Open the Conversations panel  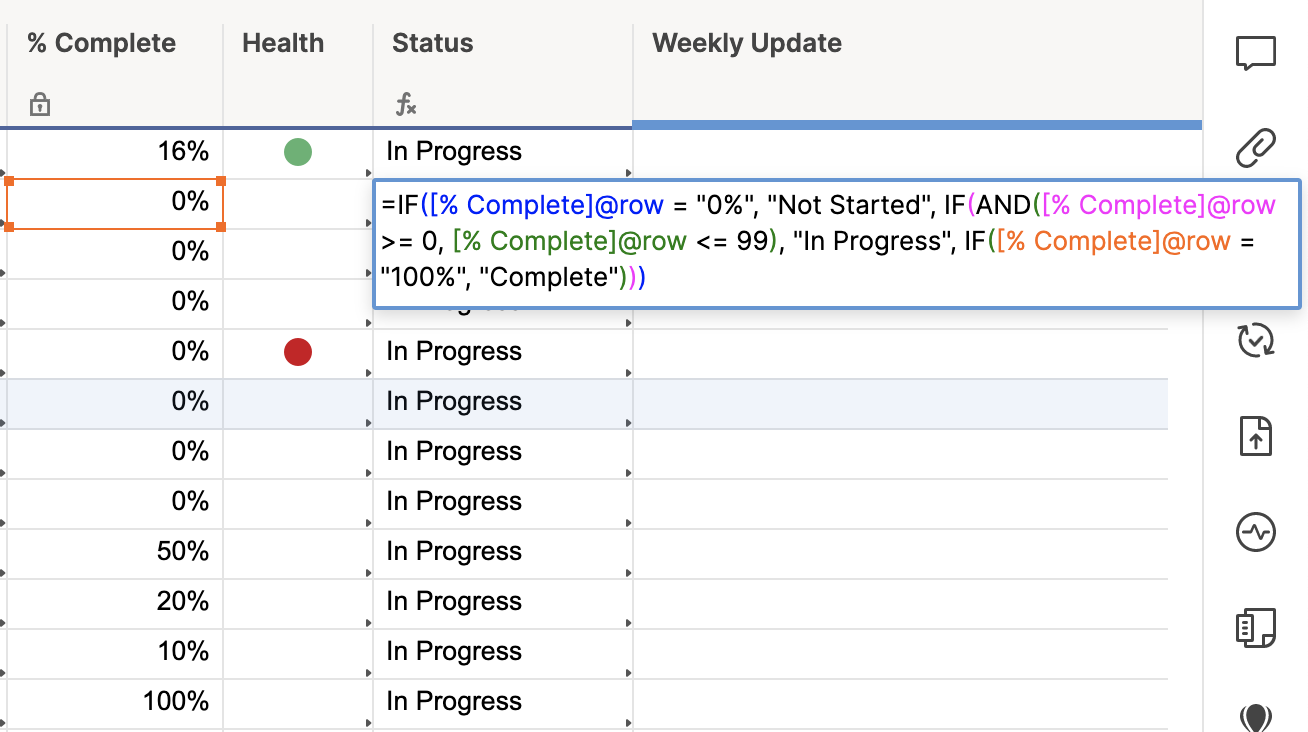point(1256,54)
